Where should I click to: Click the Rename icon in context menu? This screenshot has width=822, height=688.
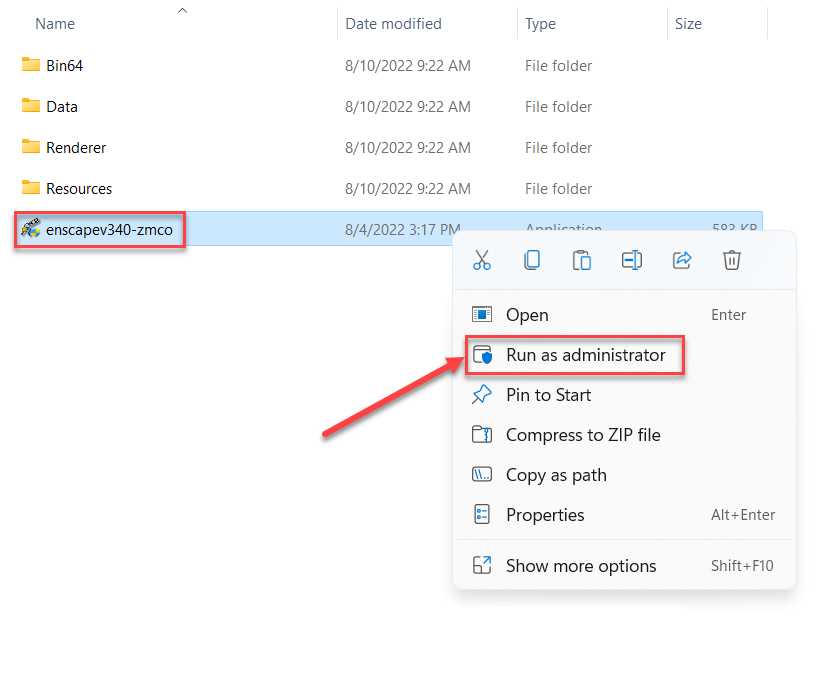point(631,260)
